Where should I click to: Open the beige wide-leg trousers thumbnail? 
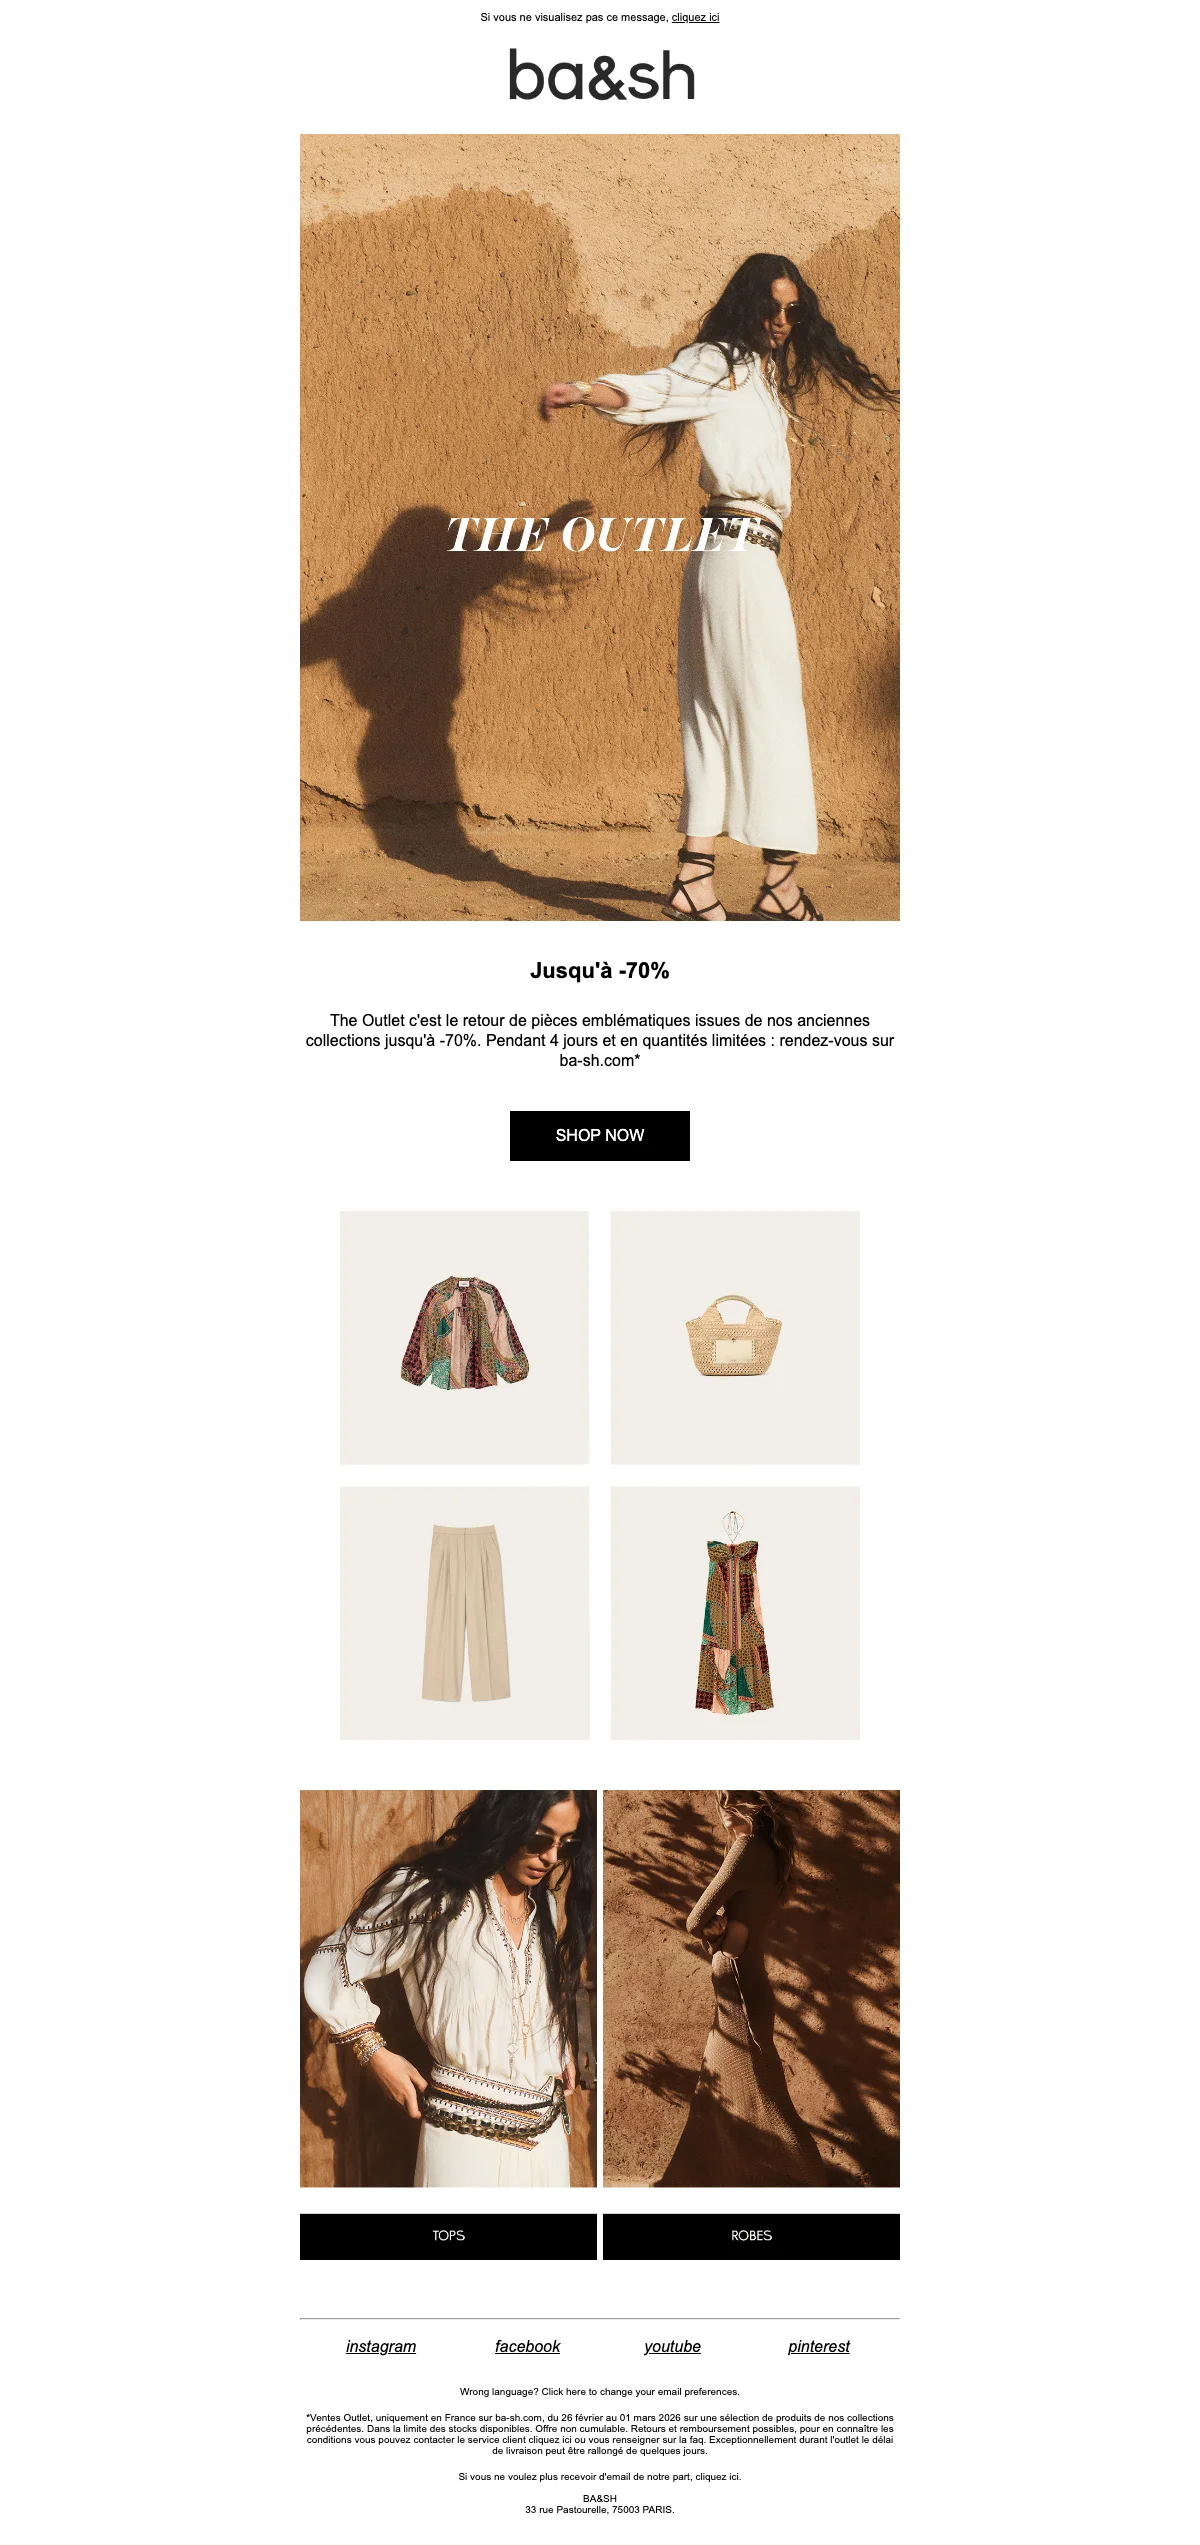coord(465,1612)
